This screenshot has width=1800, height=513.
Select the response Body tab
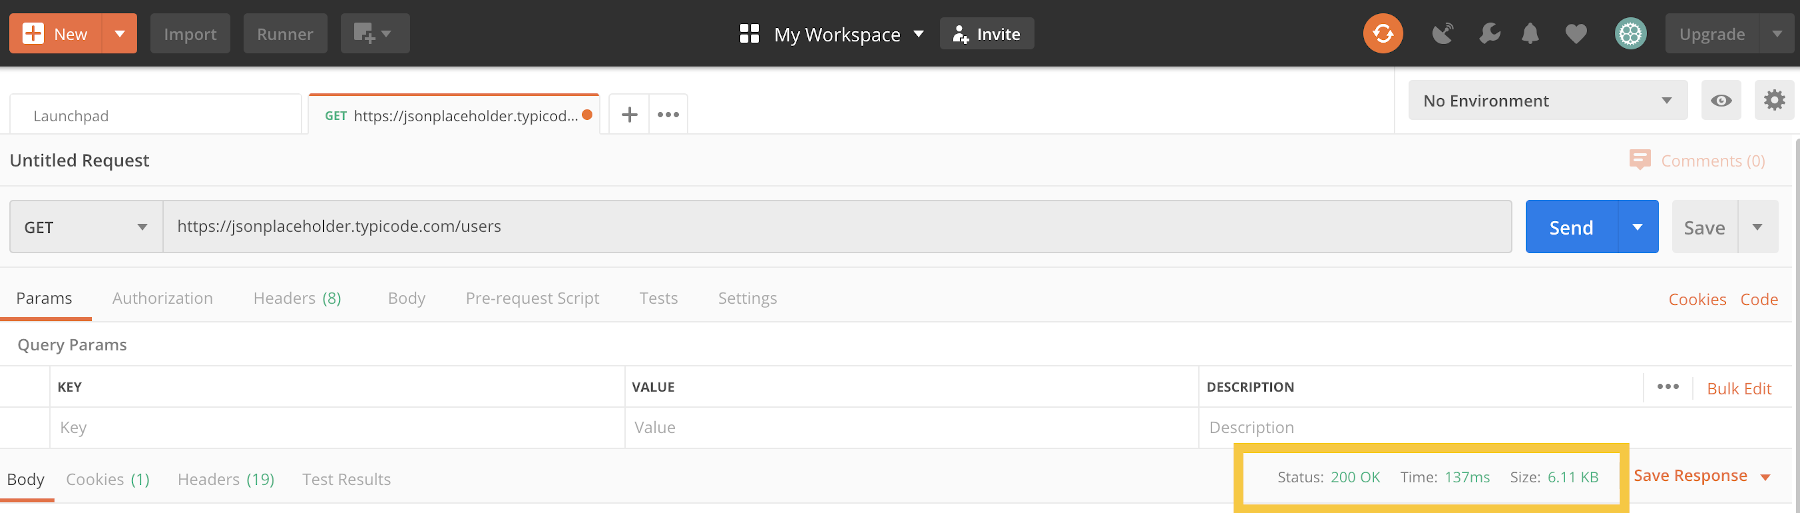pos(26,479)
